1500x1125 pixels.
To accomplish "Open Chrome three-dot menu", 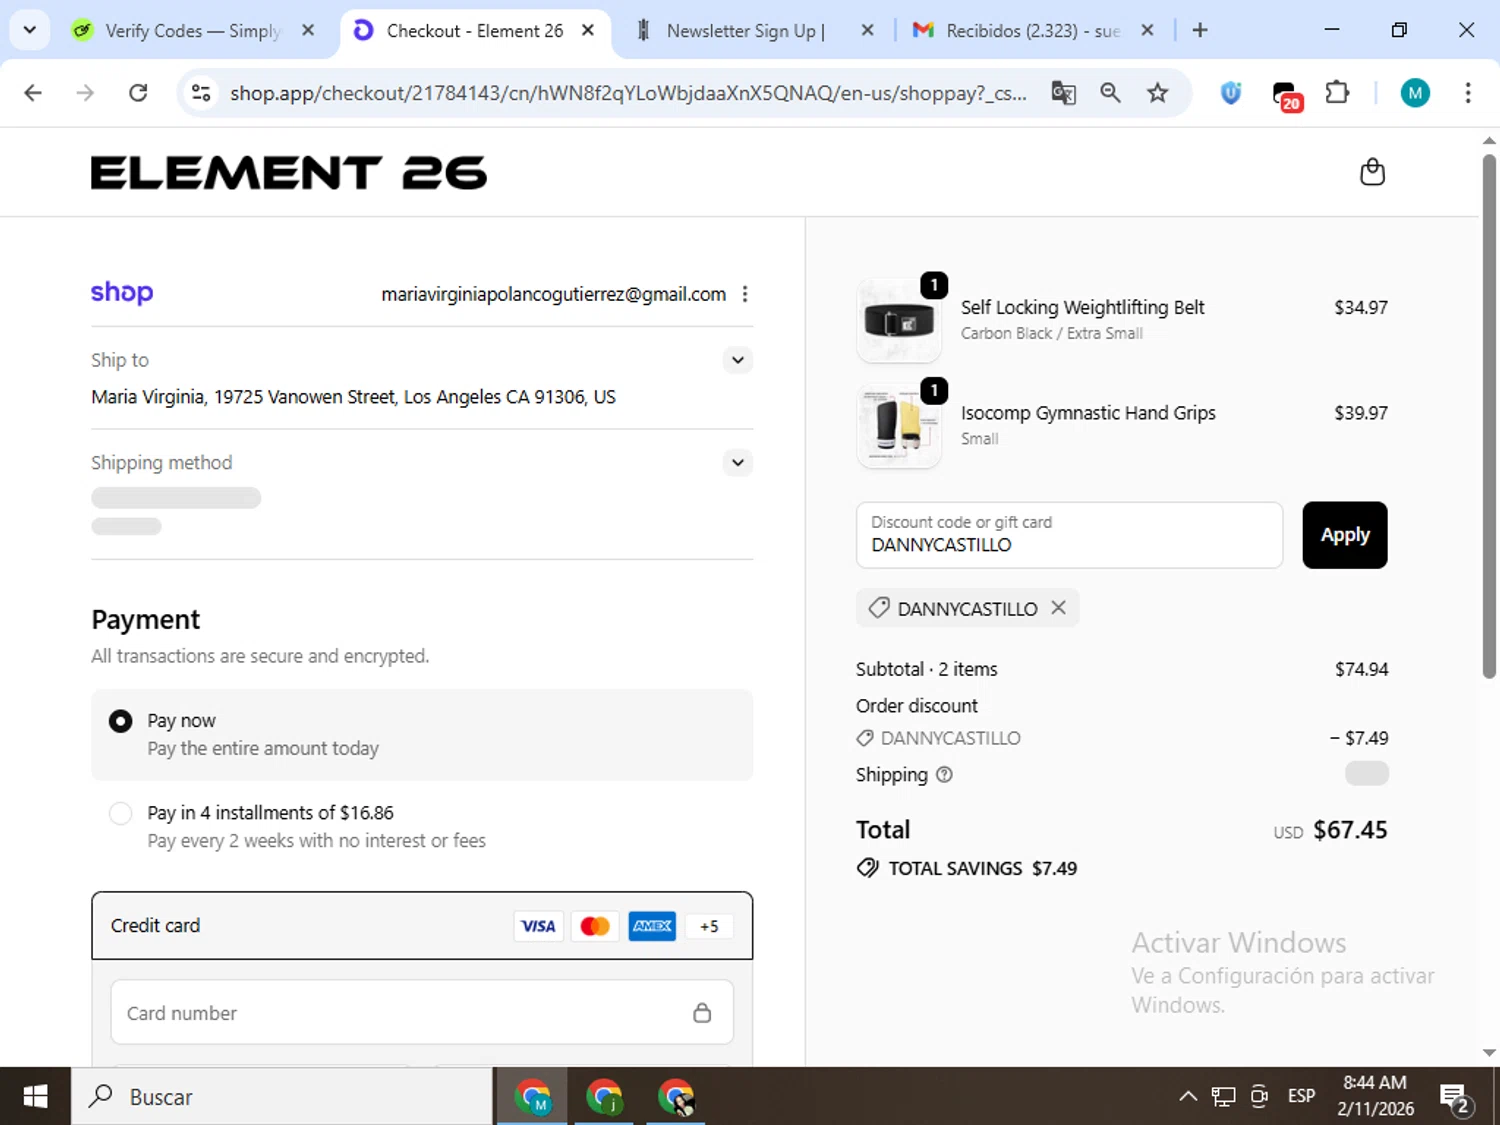I will coord(1467,93).
